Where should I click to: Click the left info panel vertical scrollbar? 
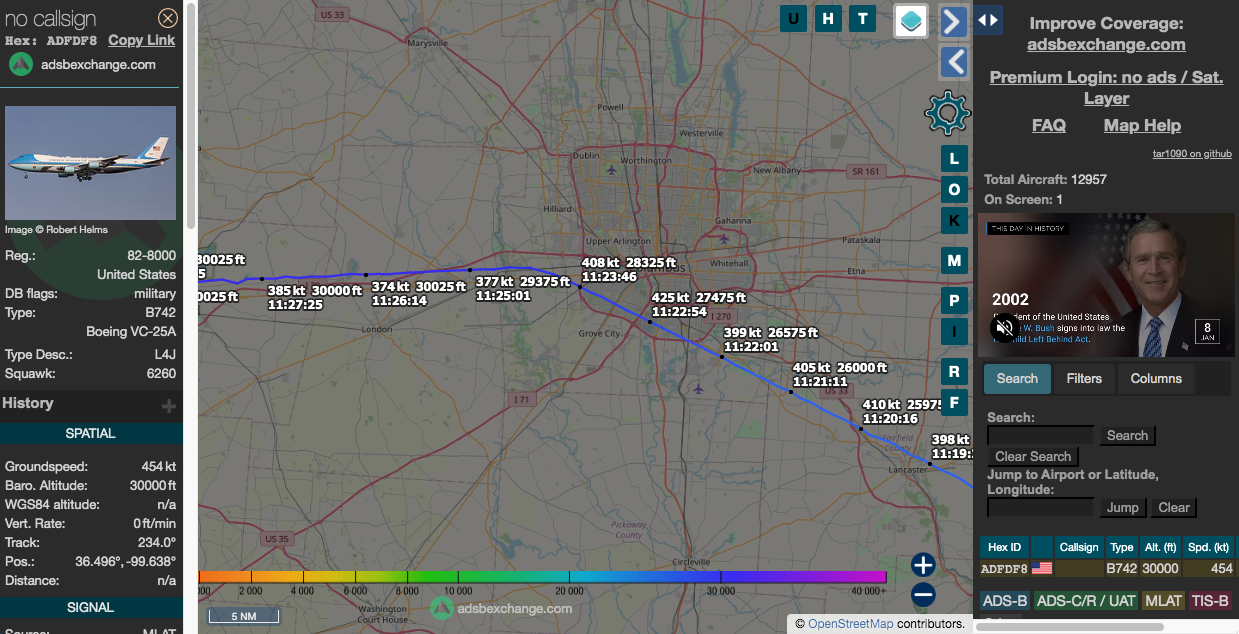click(190, 115)
